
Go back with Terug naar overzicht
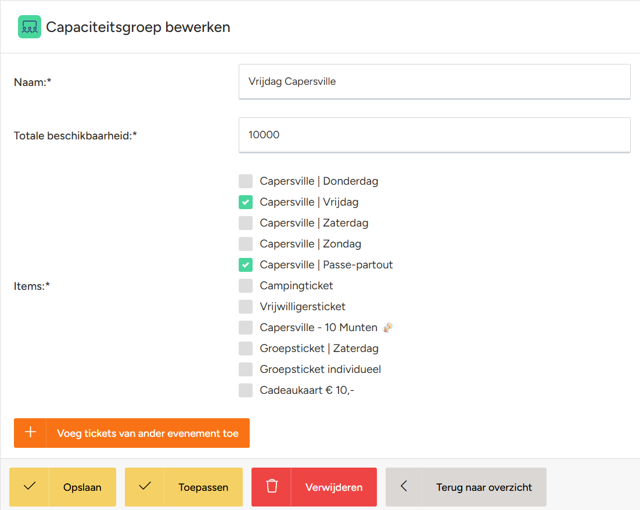(x=466, y=487)
